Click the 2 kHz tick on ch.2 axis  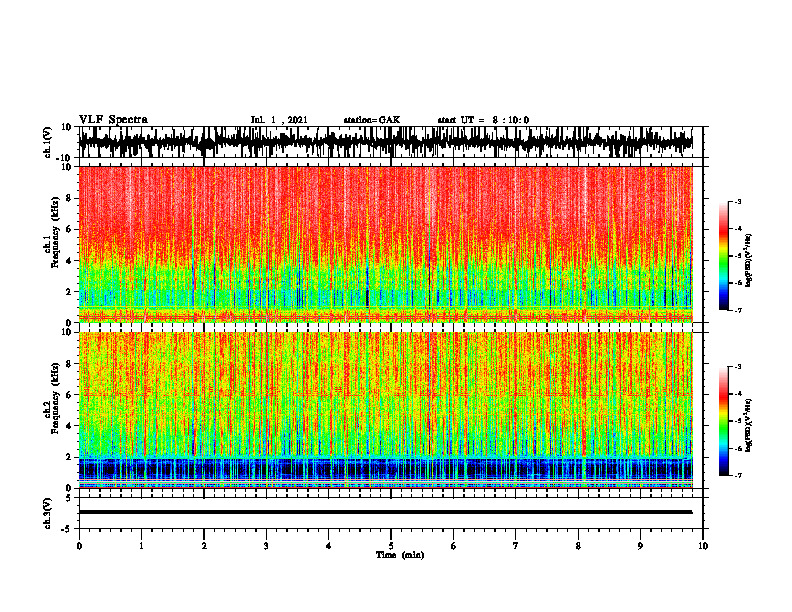(x=69, y=457)
